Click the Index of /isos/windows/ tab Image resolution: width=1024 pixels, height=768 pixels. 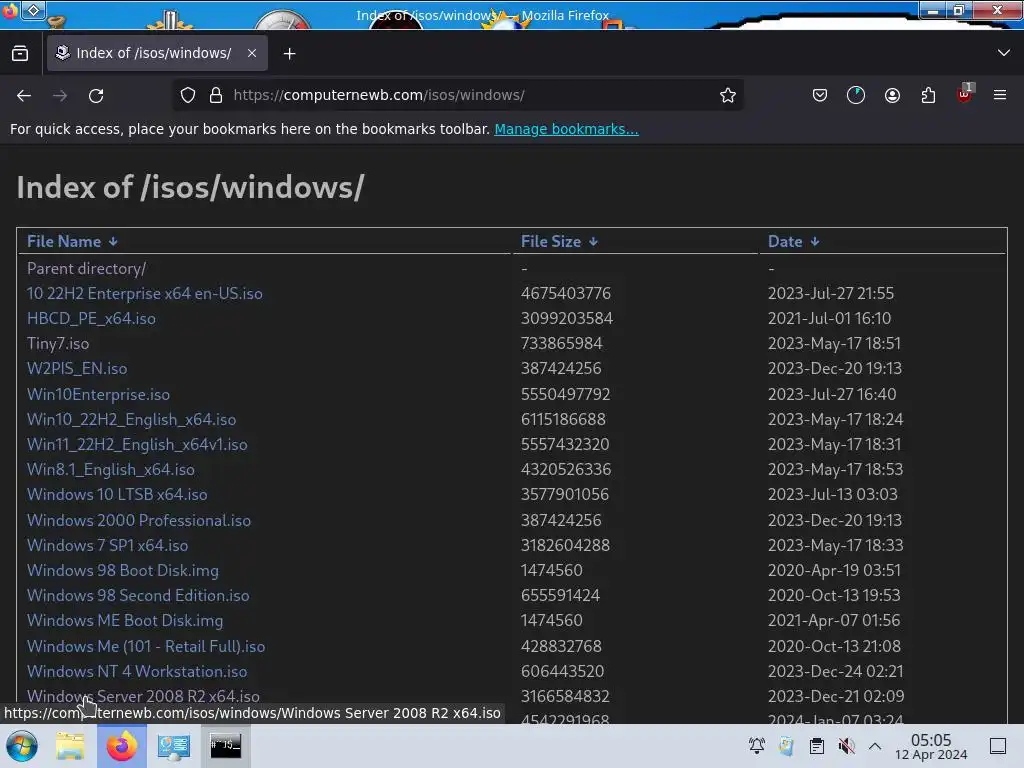157,54
